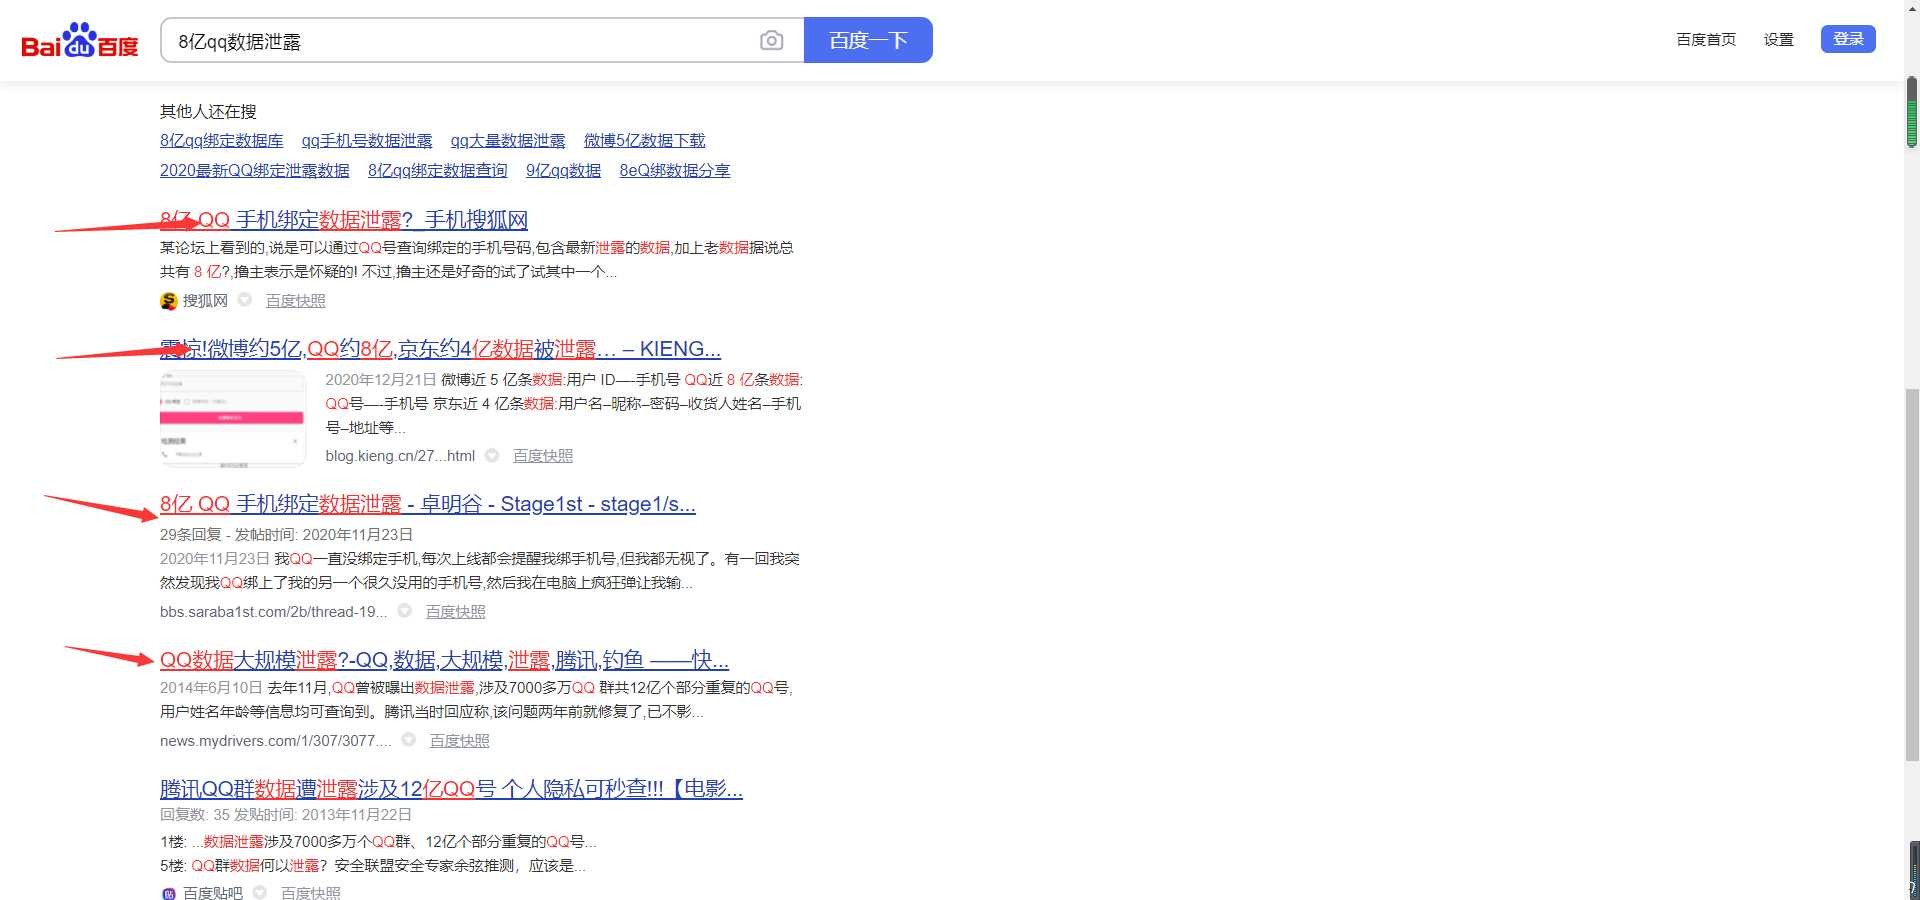Click text 回复数: 35 发贴时间: 2013年11月22日
This screenshot has width=1920, height=900.
coord(286,815)
